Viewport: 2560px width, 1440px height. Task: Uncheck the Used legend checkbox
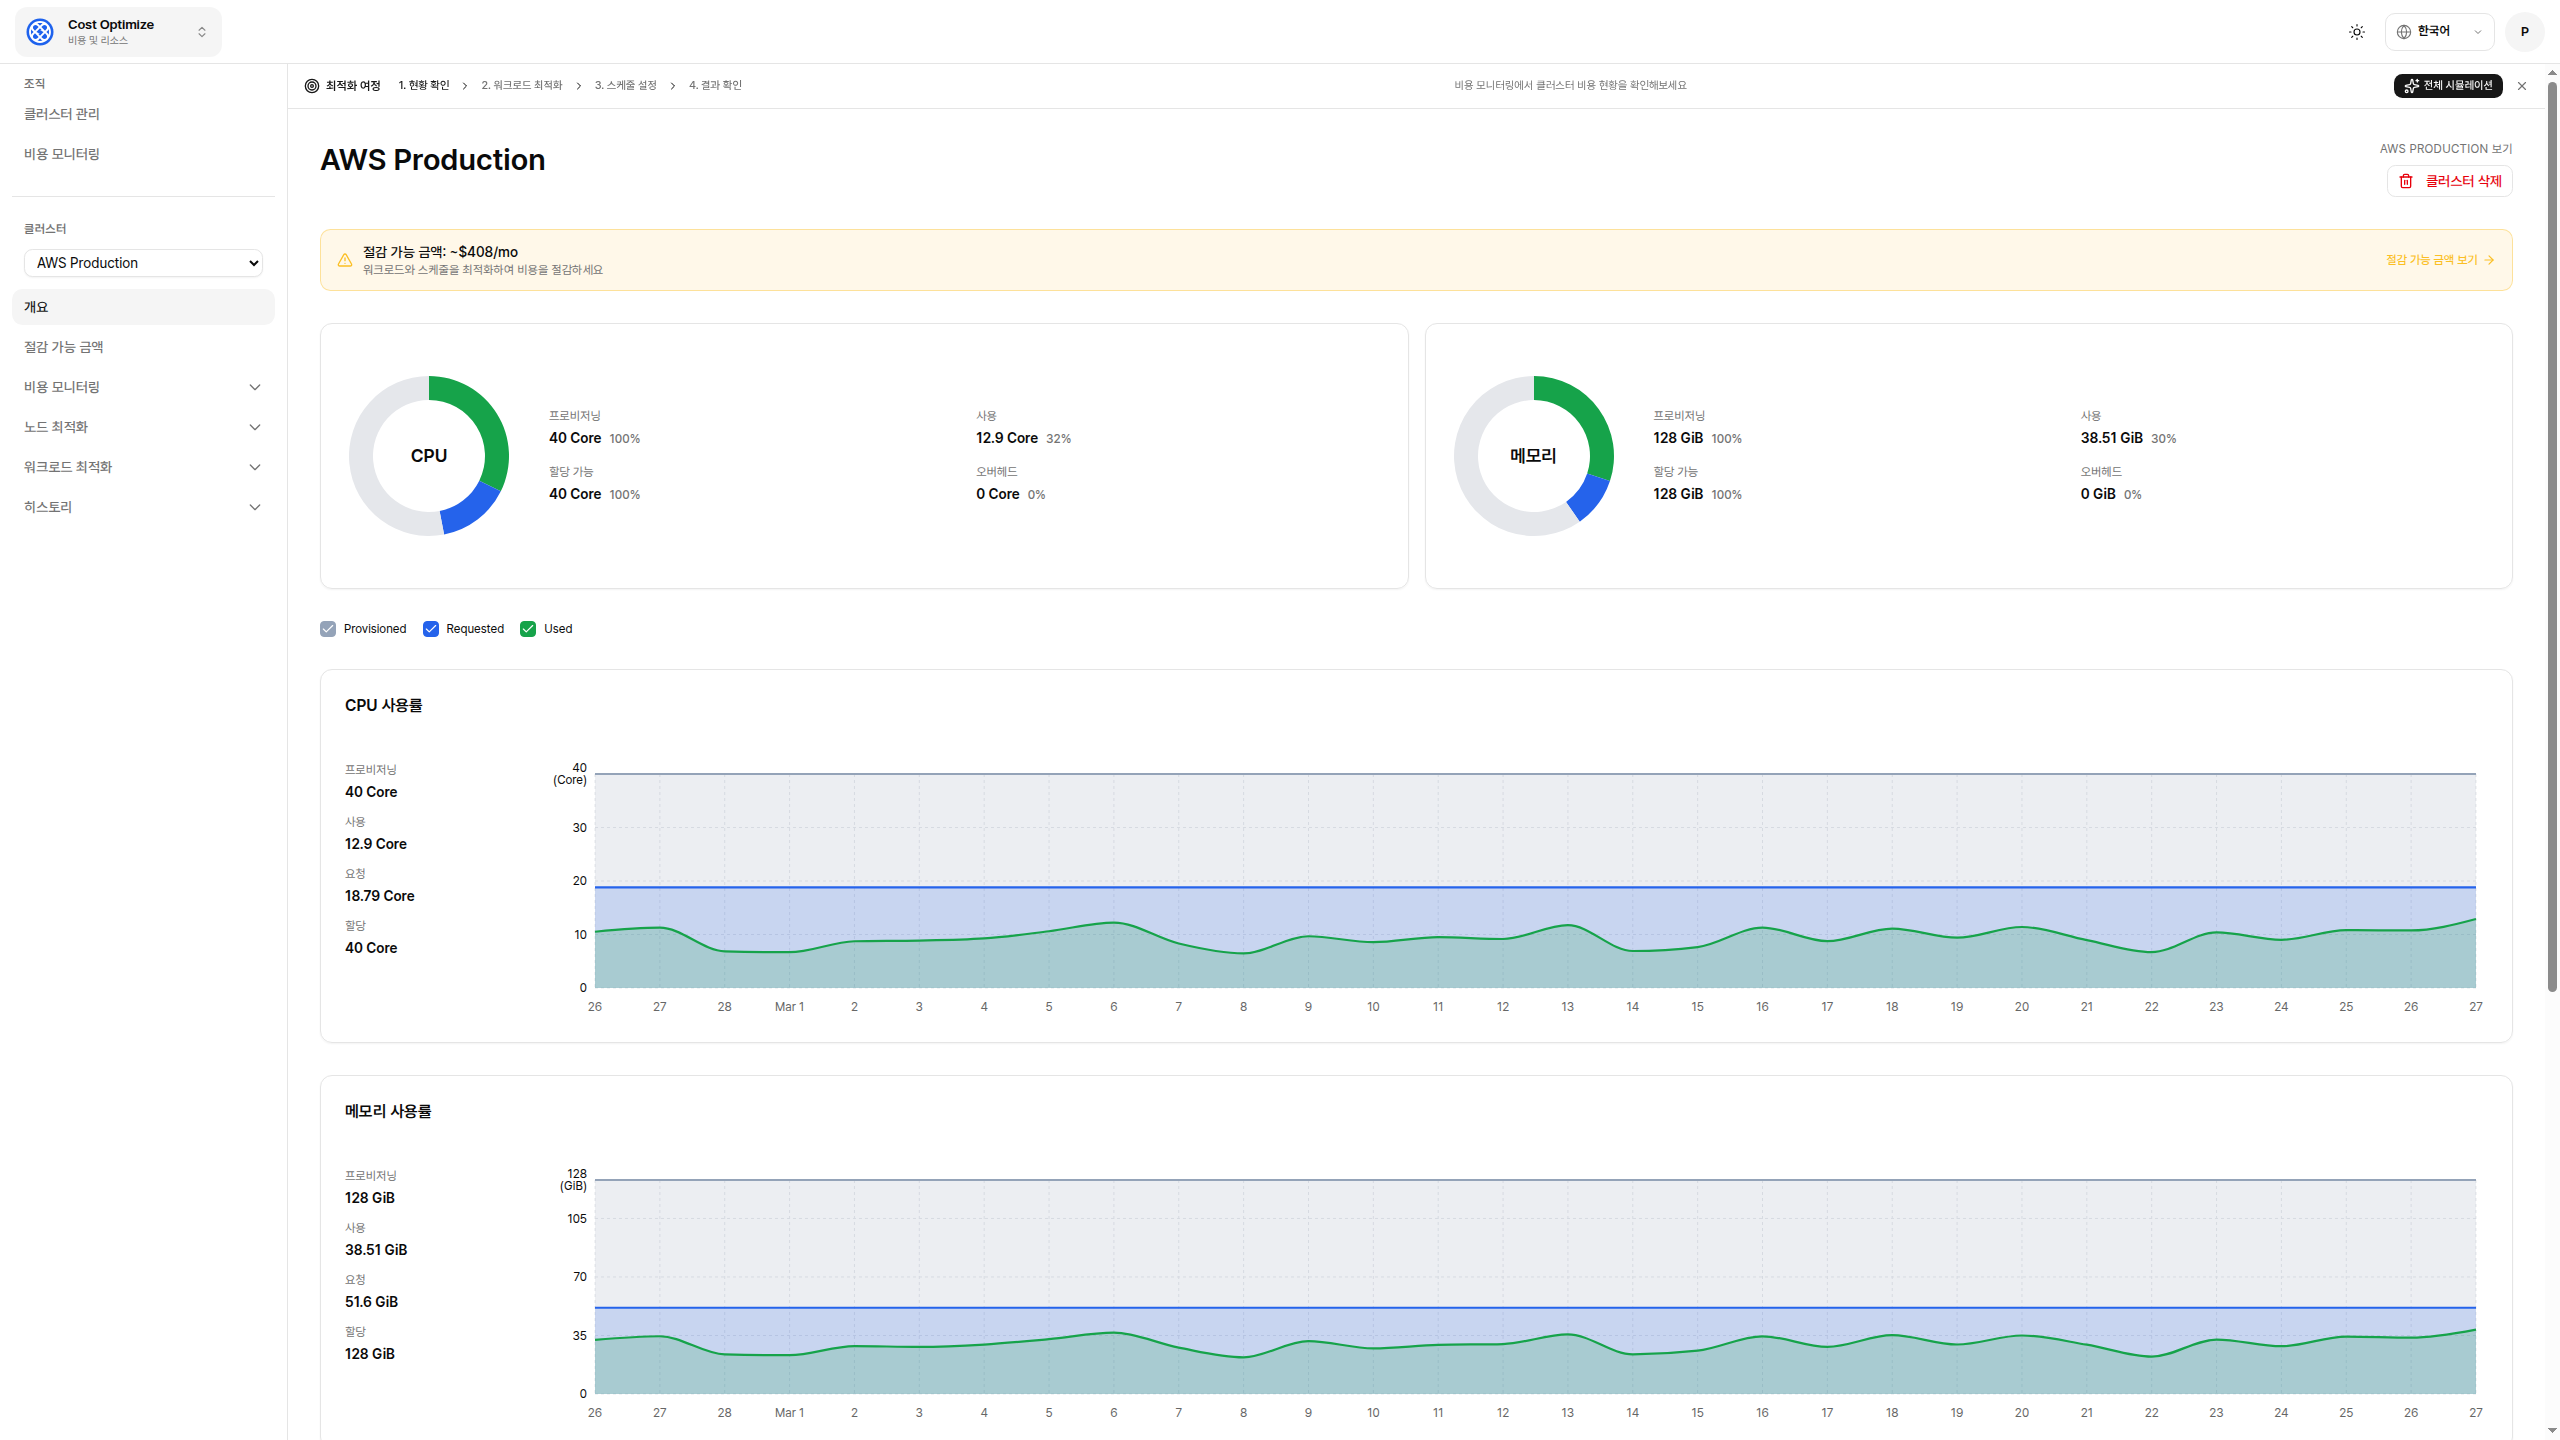click(528, 629)
